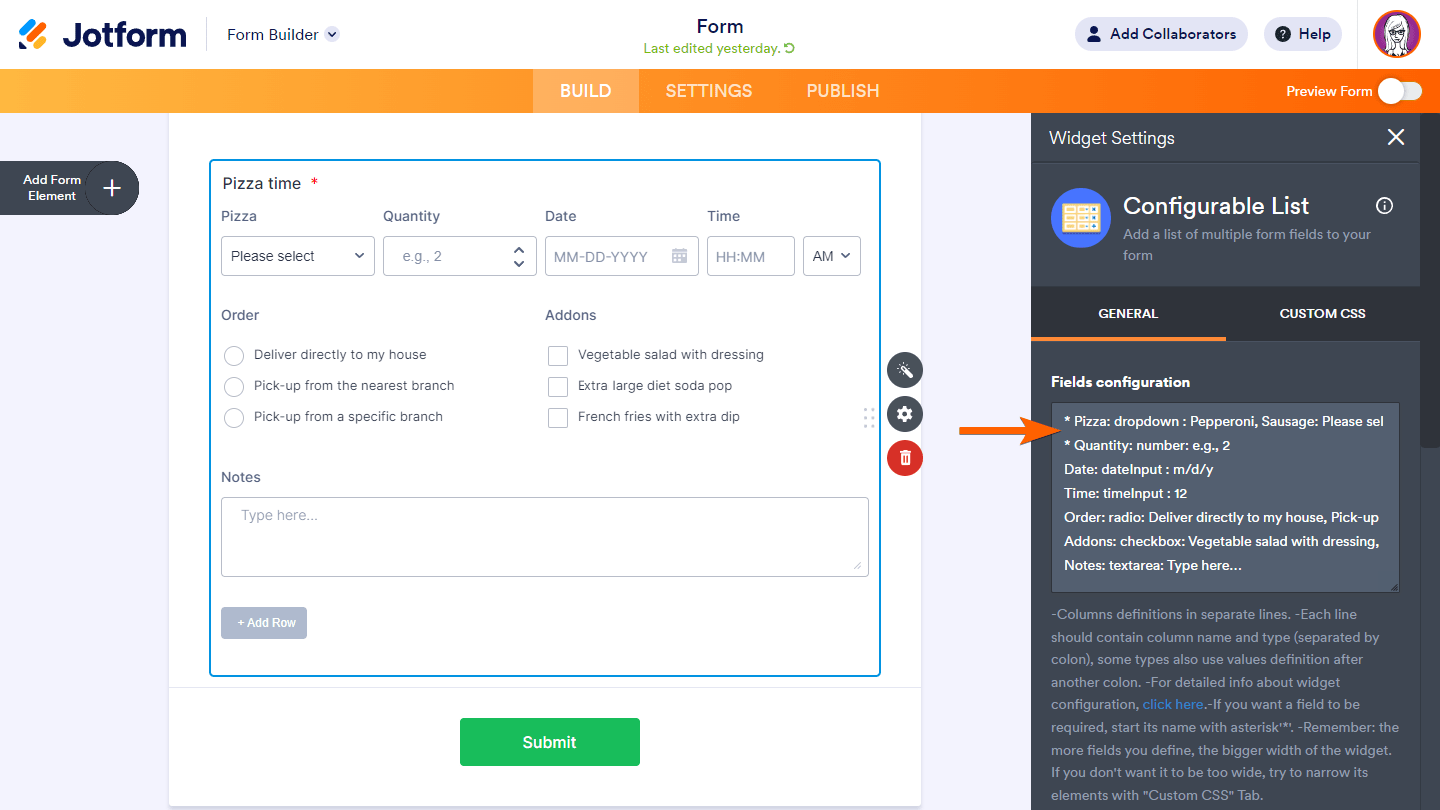Check 'French fries with extra dip'
The image size is (1440, 810).
tap(558, 418)
